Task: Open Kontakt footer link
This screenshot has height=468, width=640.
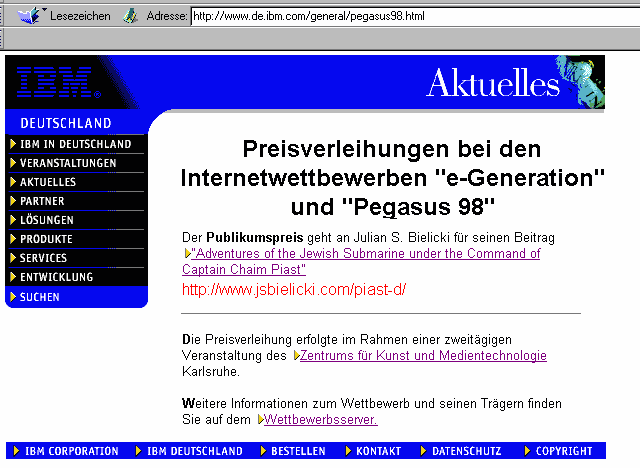Action: point(378,451)
